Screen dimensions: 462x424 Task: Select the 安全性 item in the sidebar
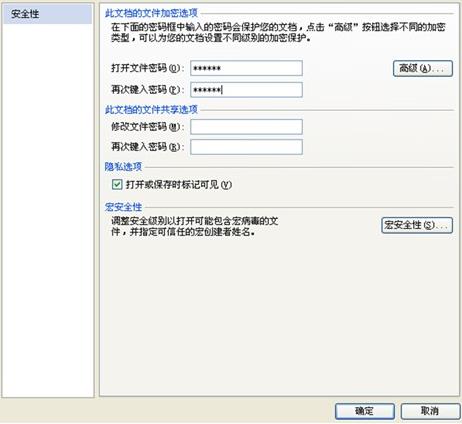(x=47, y=14)
